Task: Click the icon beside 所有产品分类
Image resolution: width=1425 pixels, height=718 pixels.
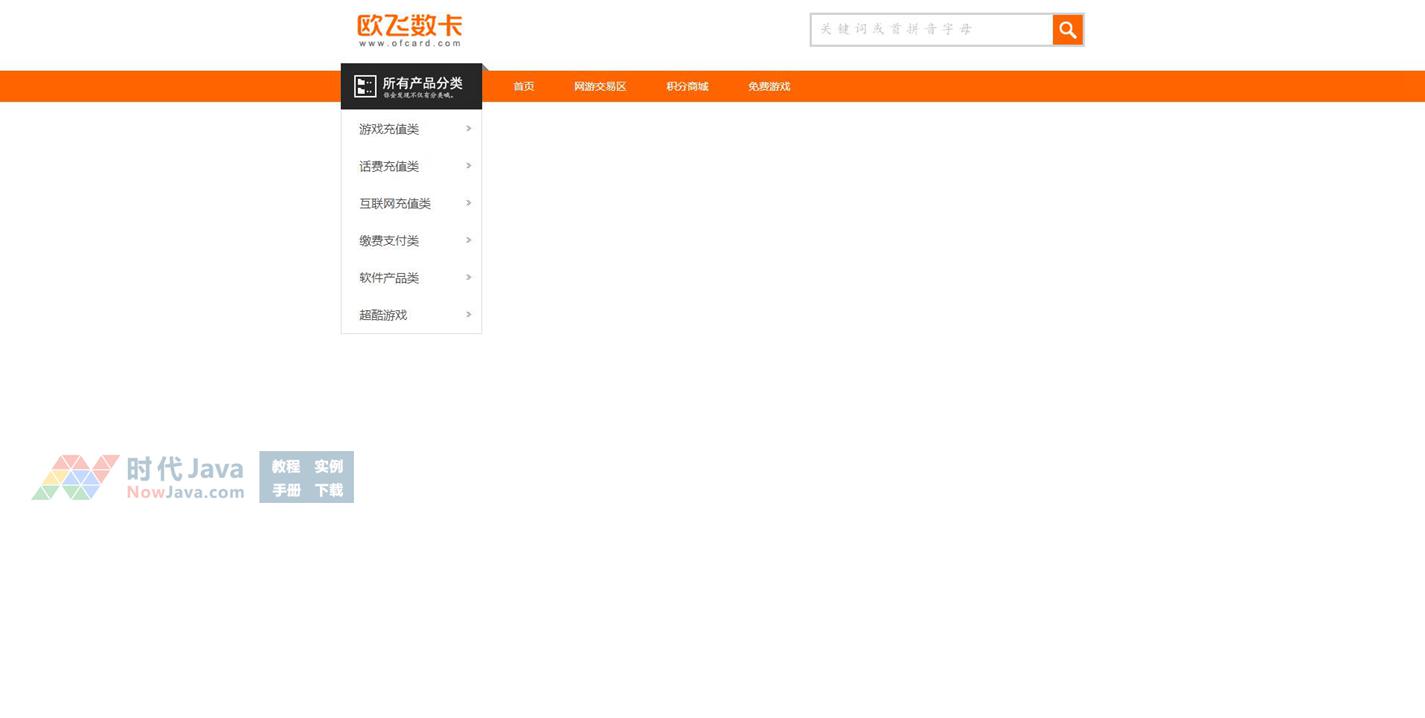Action: click(x=365, y=86)
